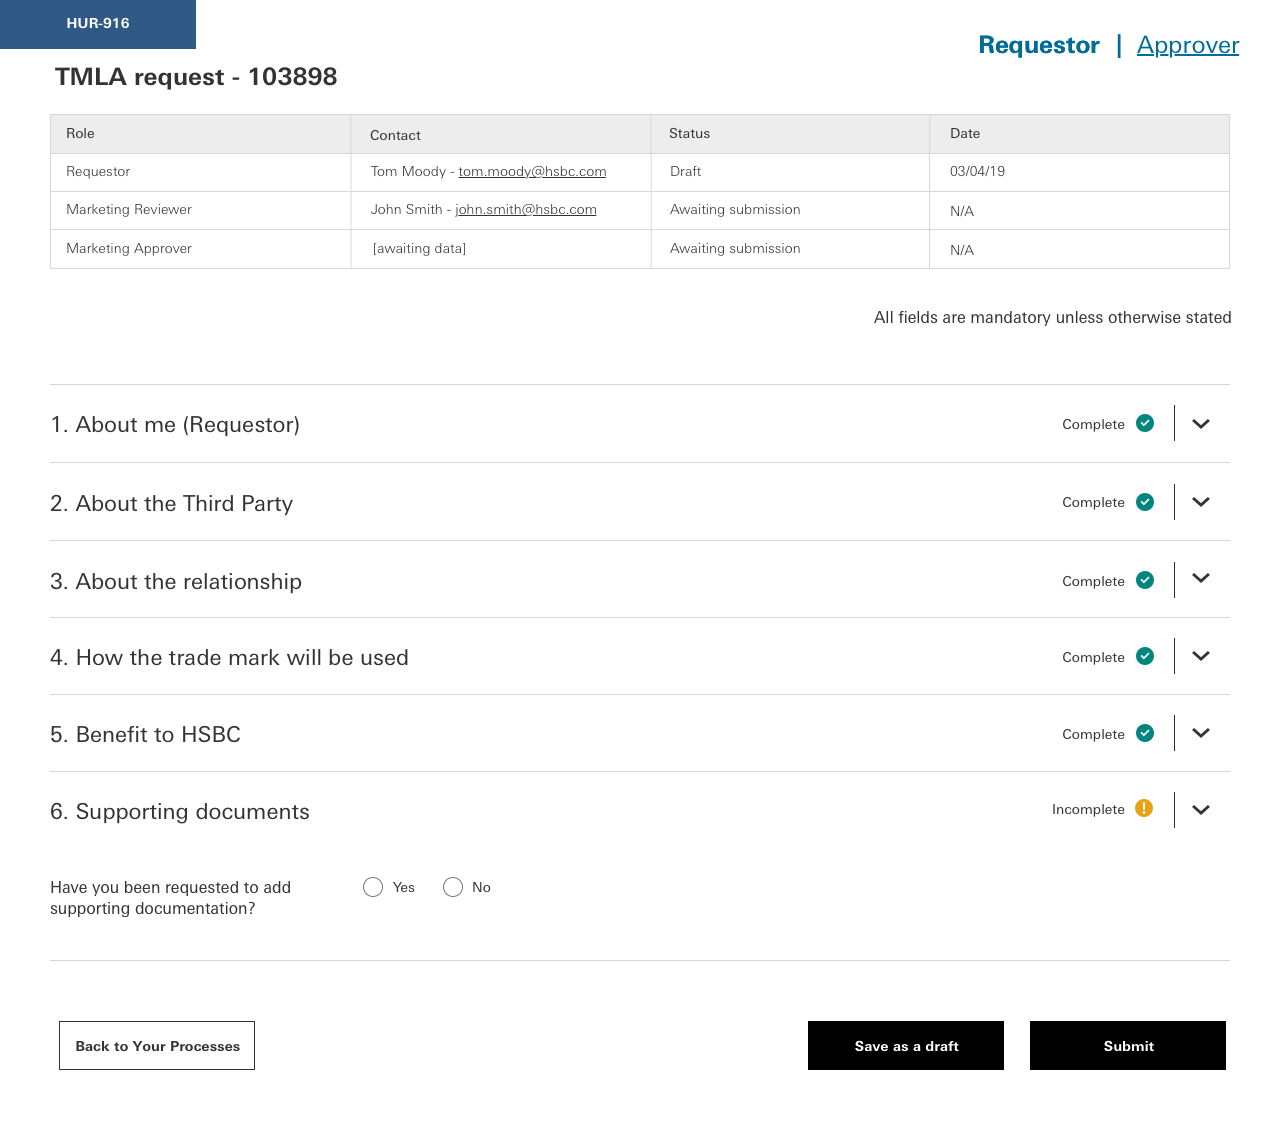The width and height of the screenshot is (1280, 1130).
Task: Collapse the Supporting documents section
Action: tap(1201, 810)
